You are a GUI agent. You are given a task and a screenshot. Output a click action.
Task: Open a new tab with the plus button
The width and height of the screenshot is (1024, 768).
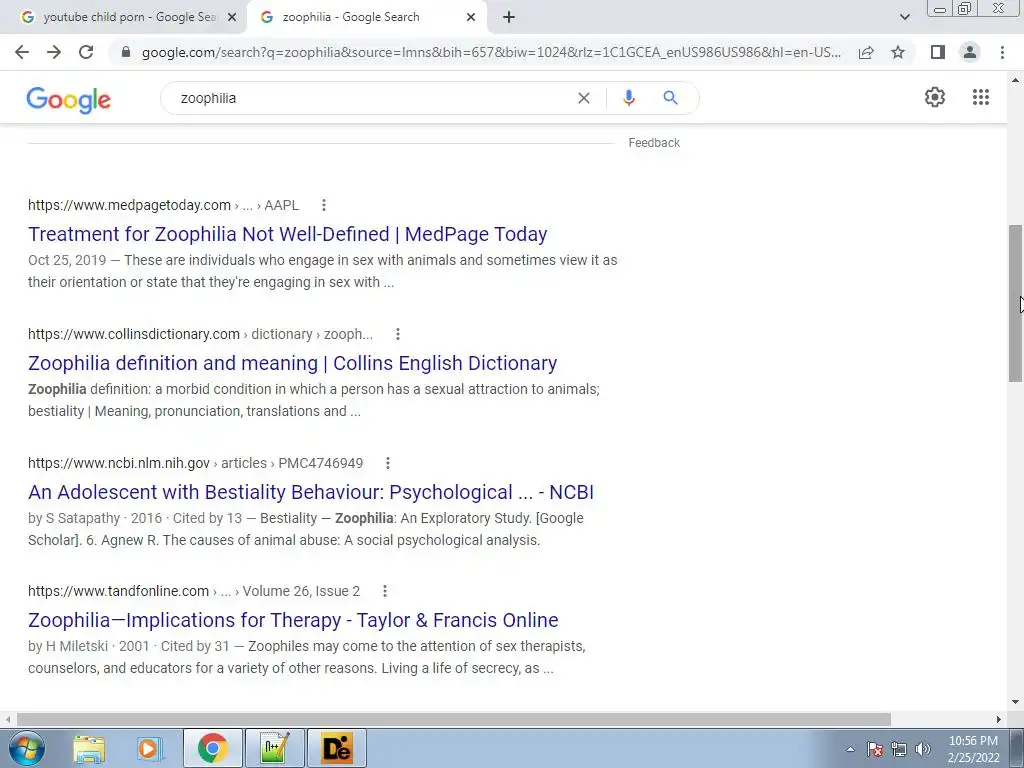[509, 18]
